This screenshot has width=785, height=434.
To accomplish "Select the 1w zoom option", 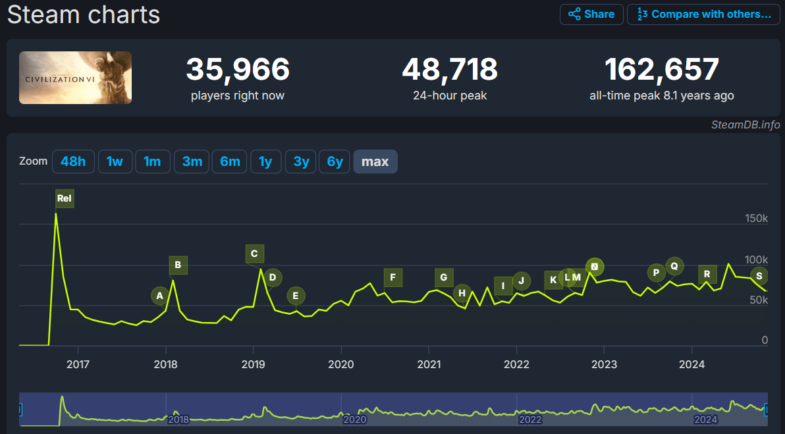I will 115,162.
